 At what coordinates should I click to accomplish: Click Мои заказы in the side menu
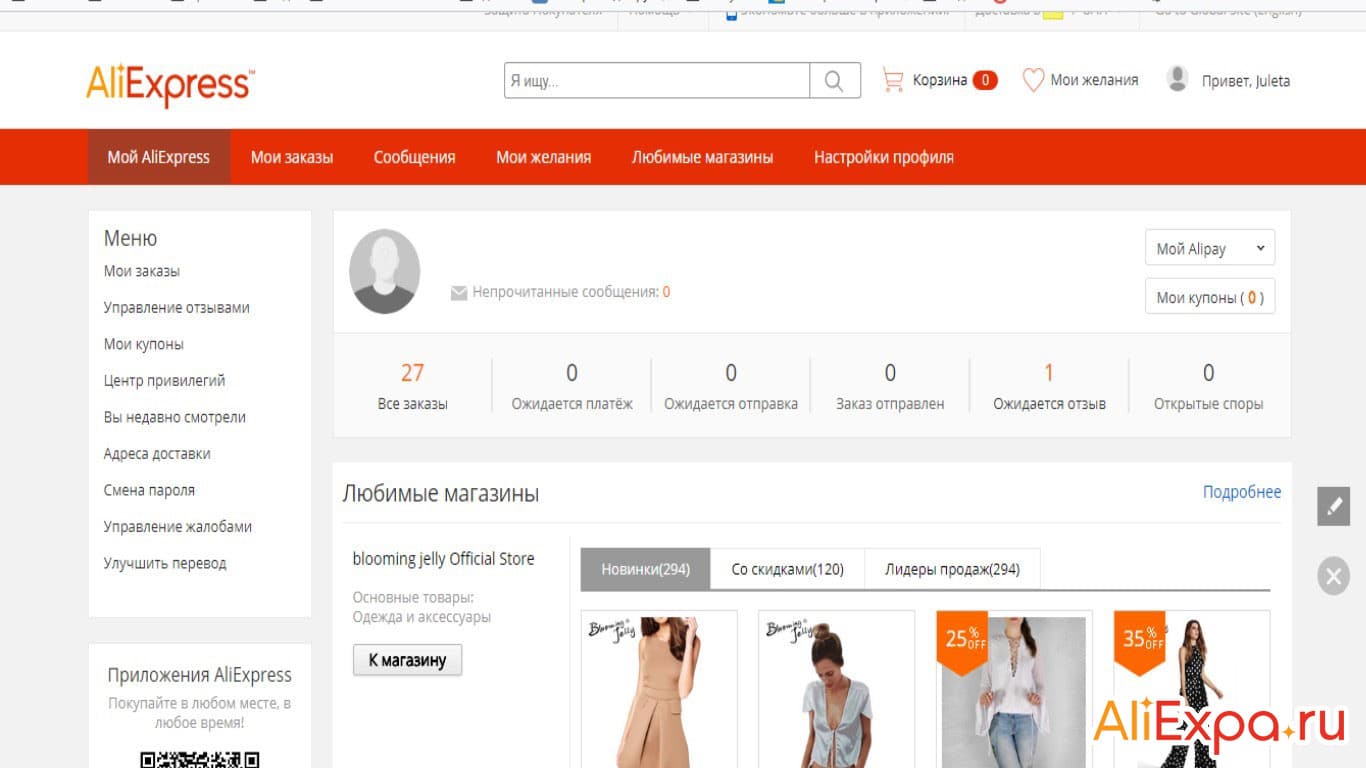click(x=142, y=271)
